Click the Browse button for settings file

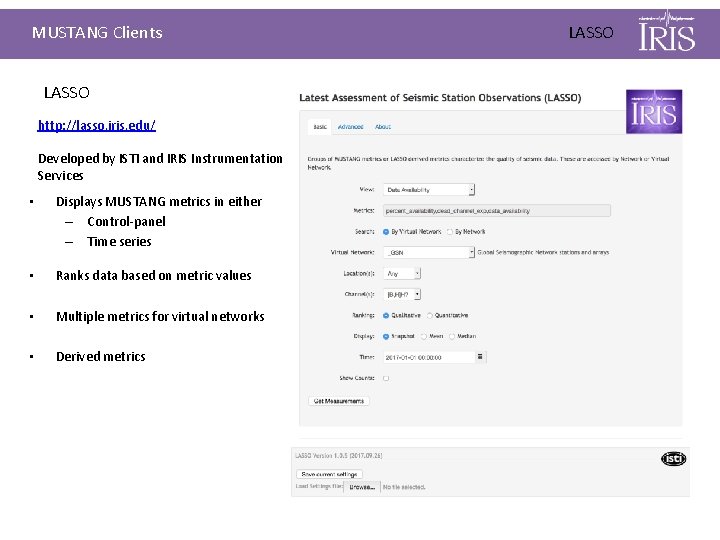[x=362, y=487]
